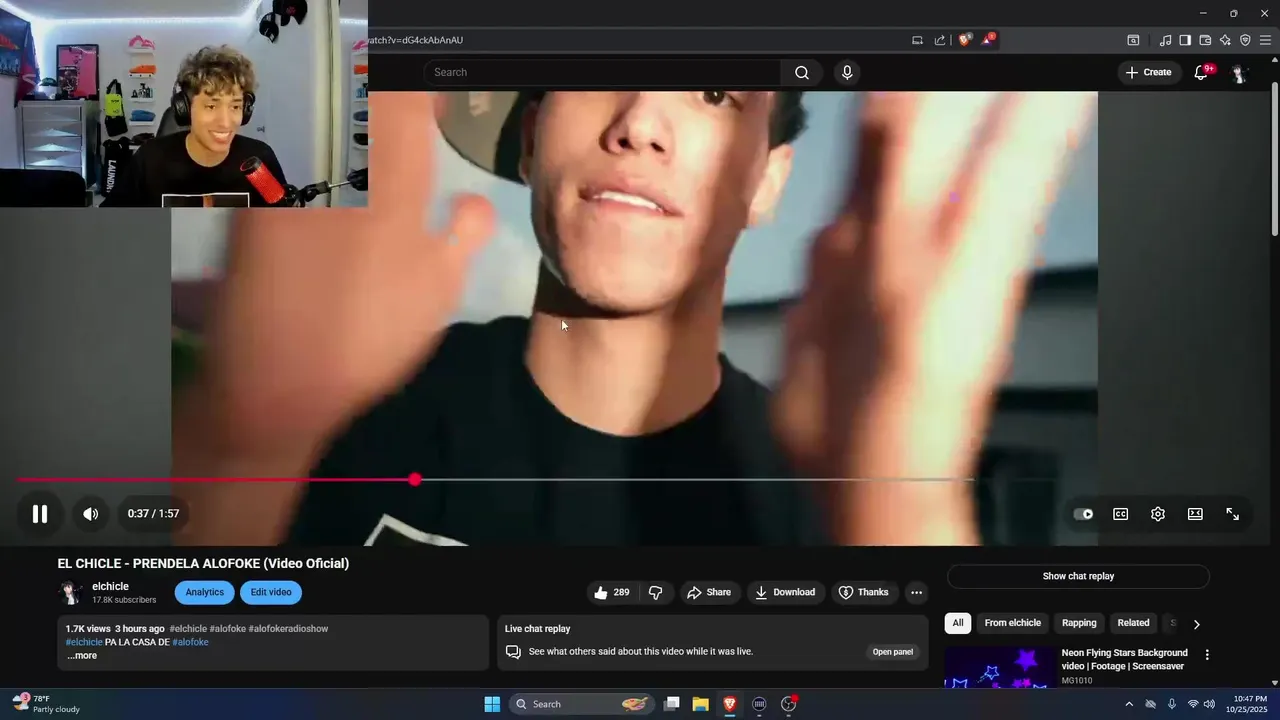
Task: Open the Leo AI sparkle icon
Action: click(1225, 40)
